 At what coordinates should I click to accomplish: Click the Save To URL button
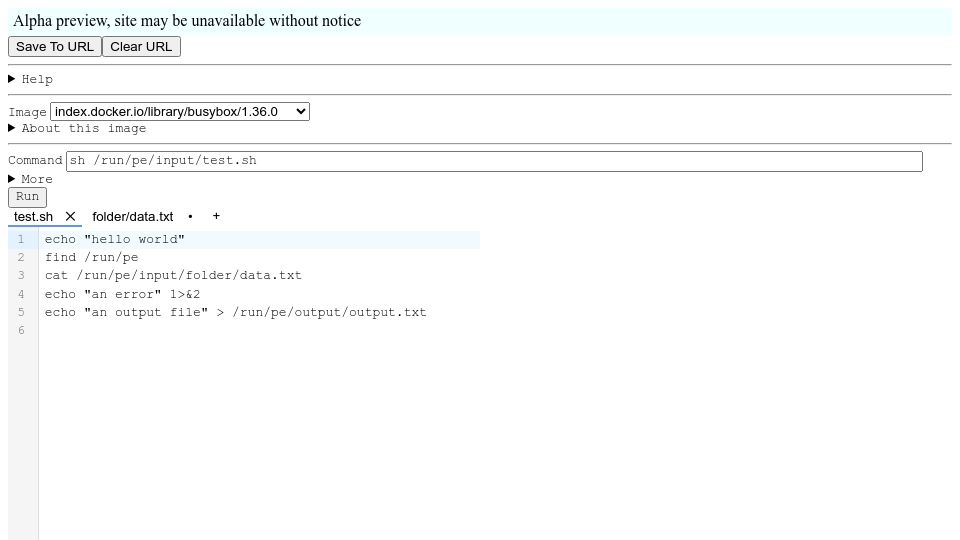54,47
